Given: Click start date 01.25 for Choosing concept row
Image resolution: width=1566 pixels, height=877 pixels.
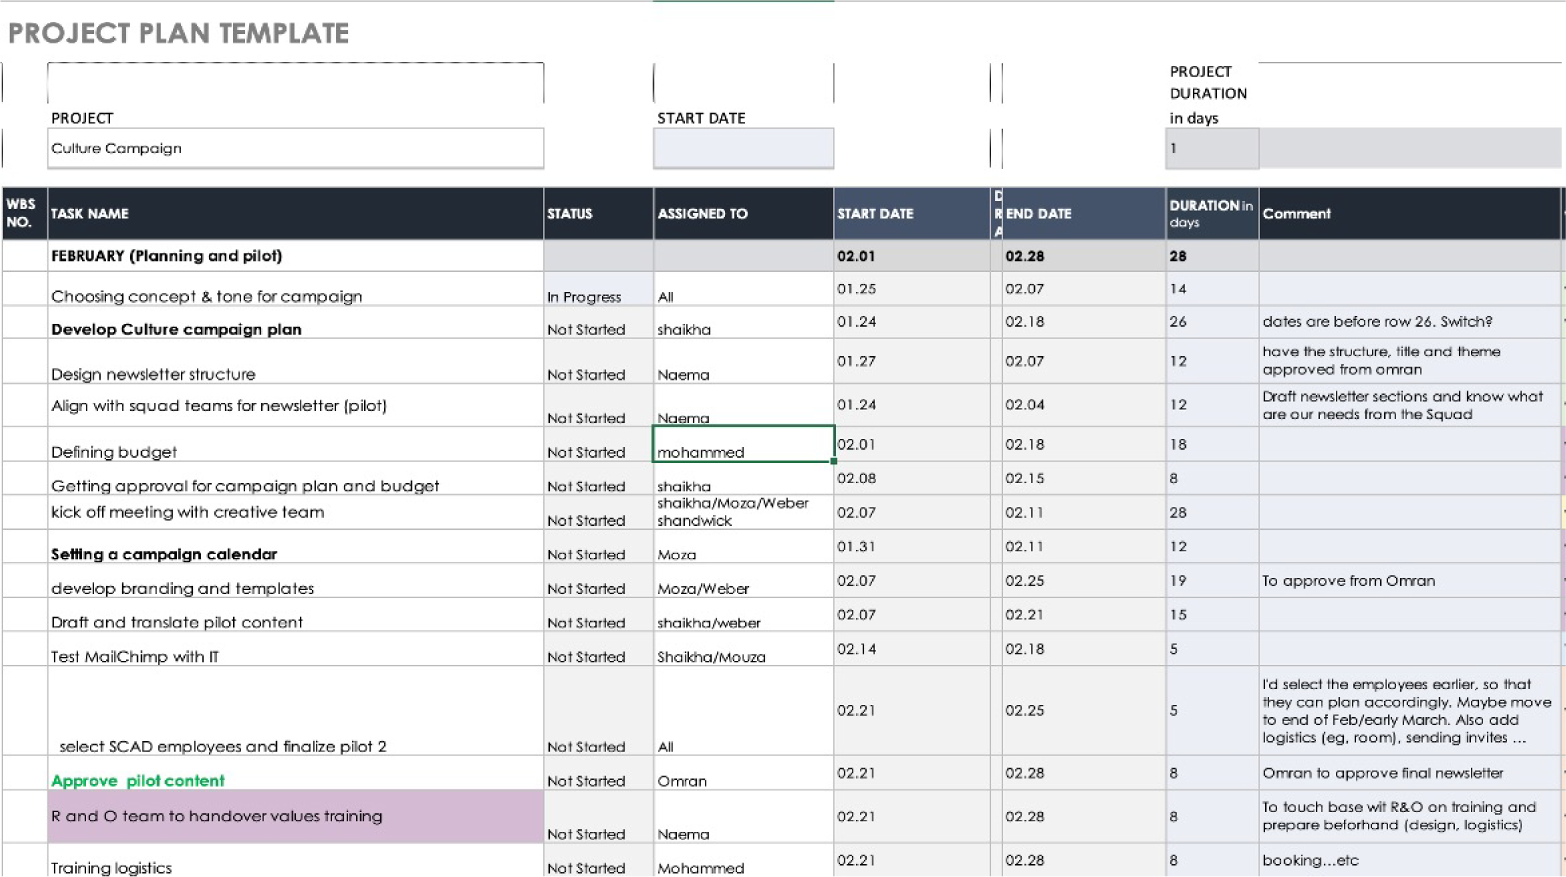Looking at the screenshot, I should [911, 289].
